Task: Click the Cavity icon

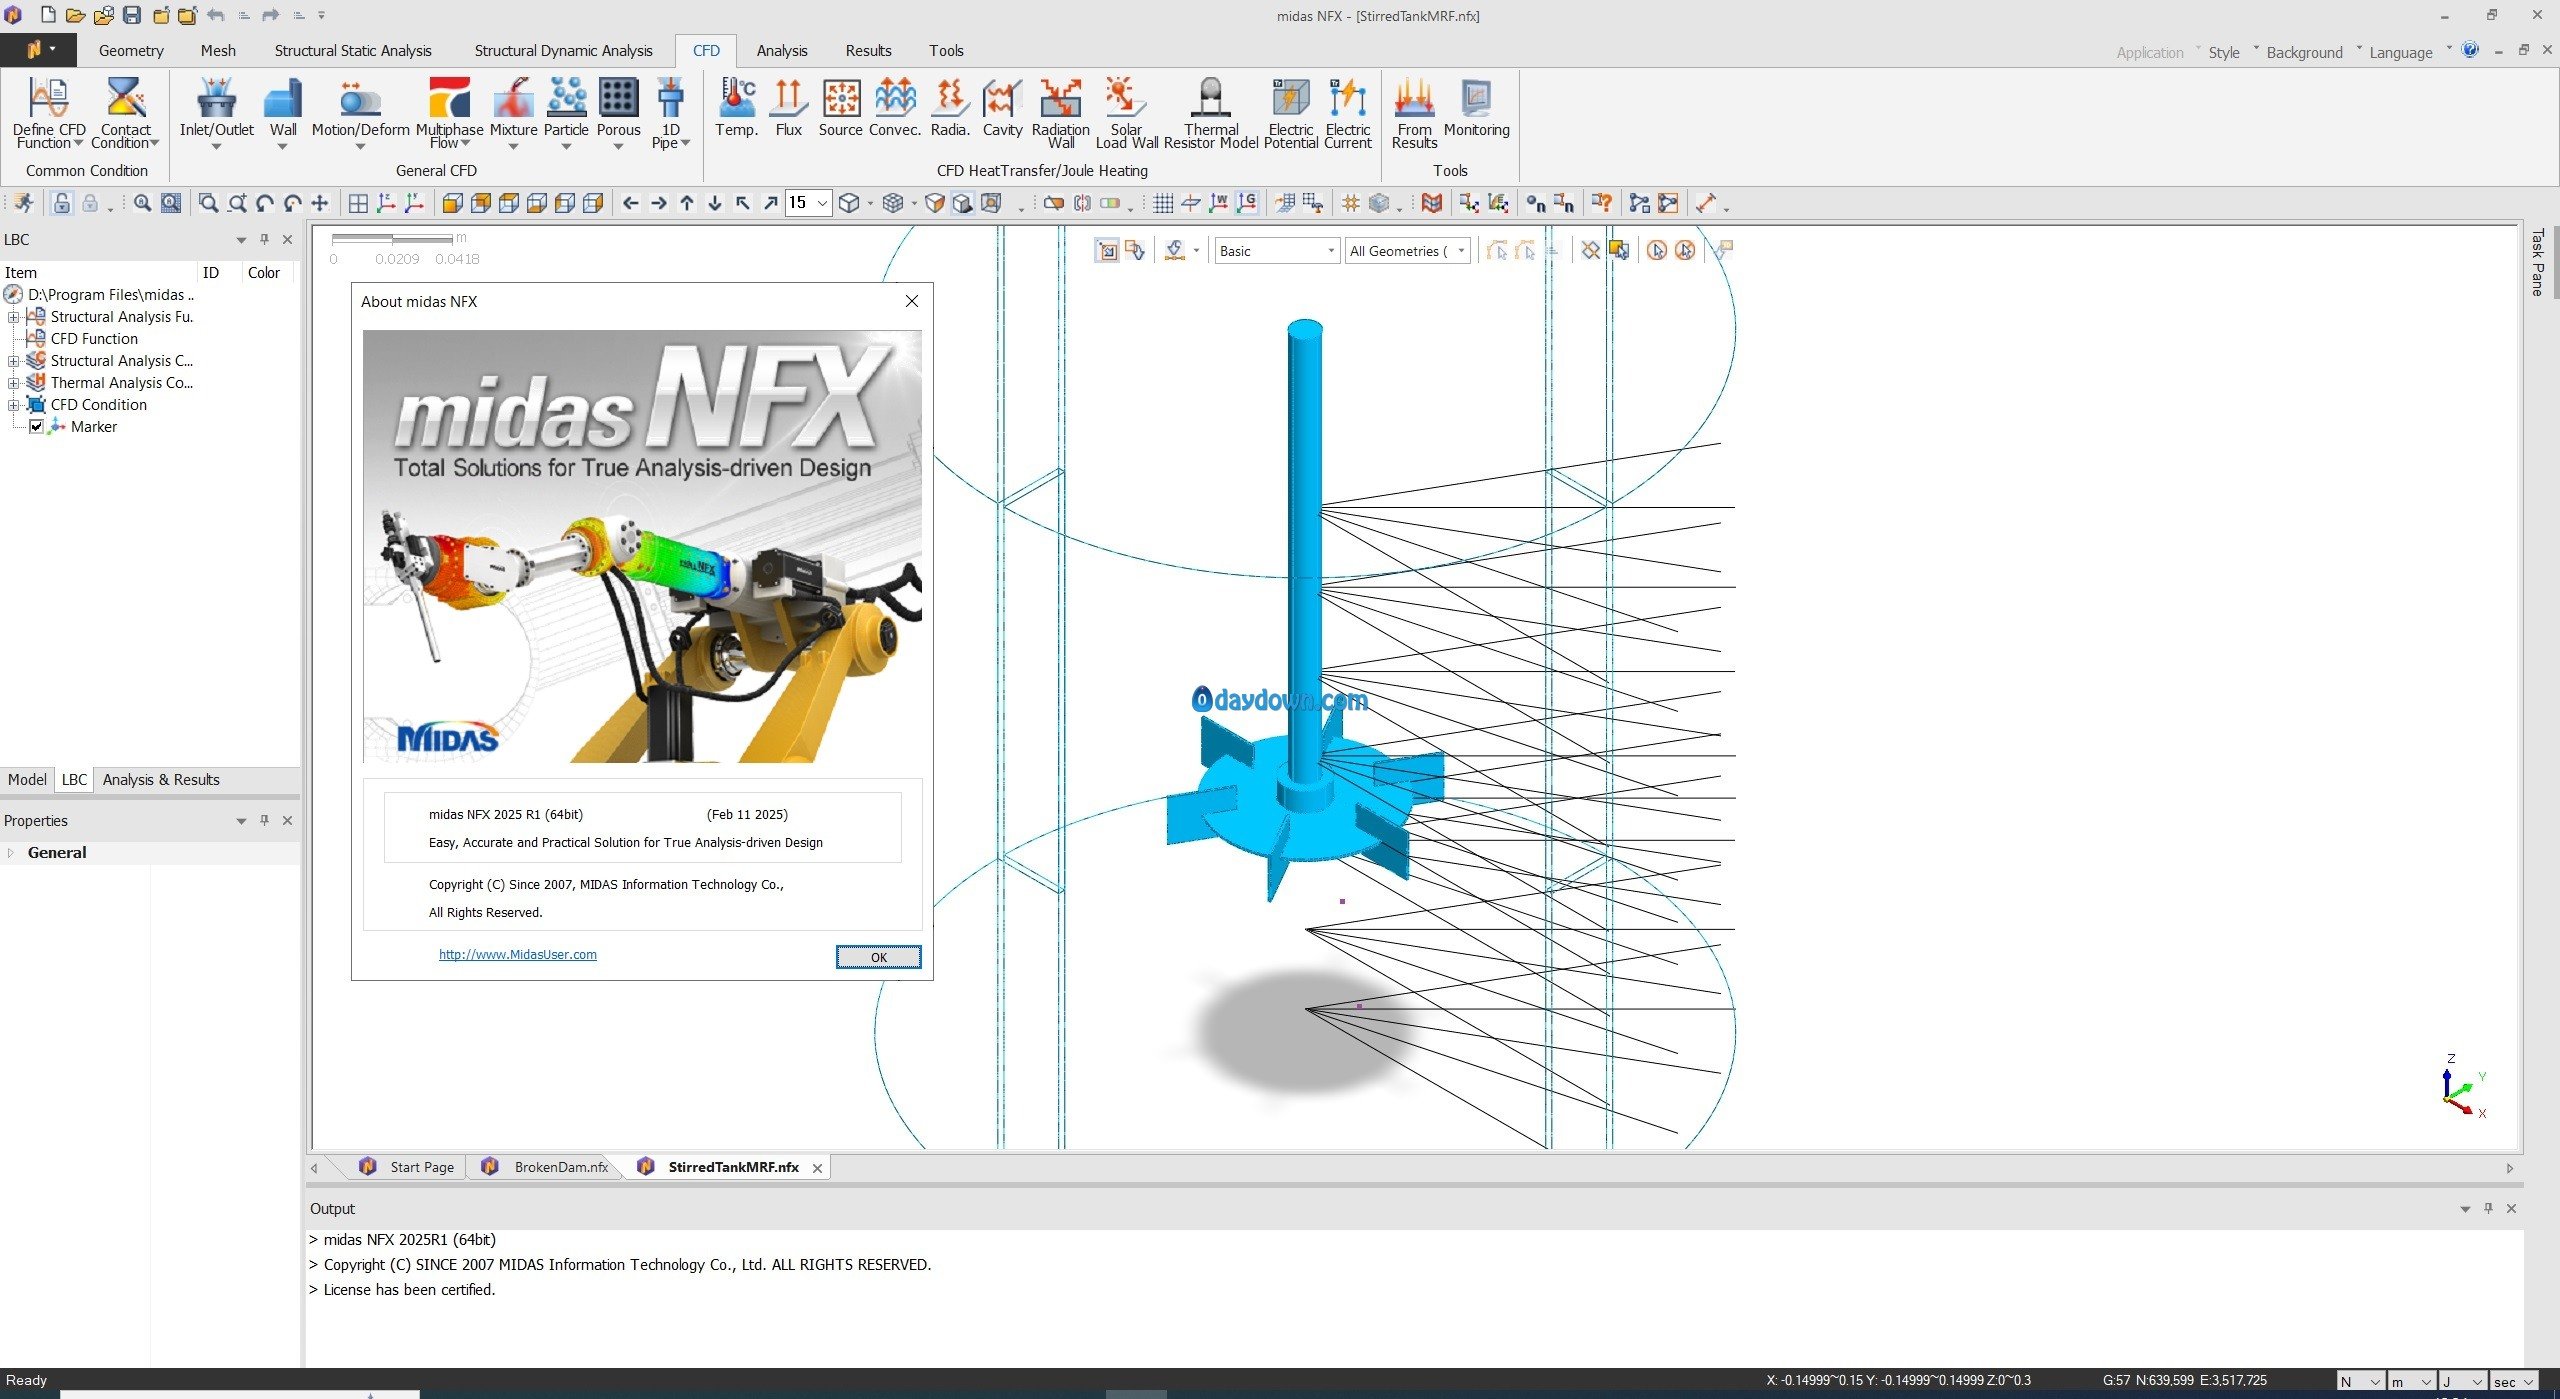Action: click(1002, 106)
